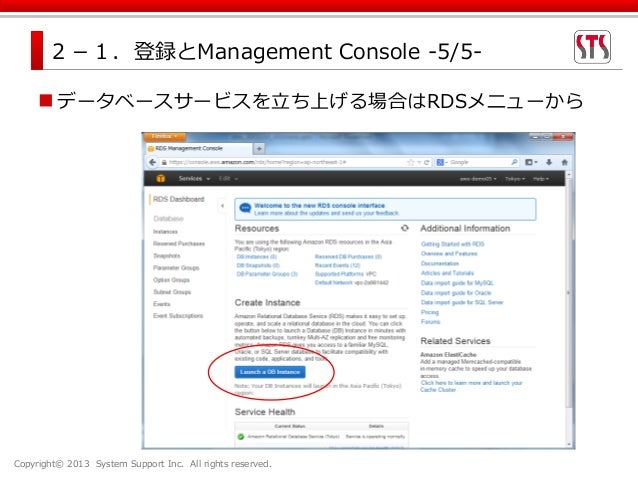Screen dimensions: 638x479
Task: Open the account name dropdown
Action: coord(478,179)
